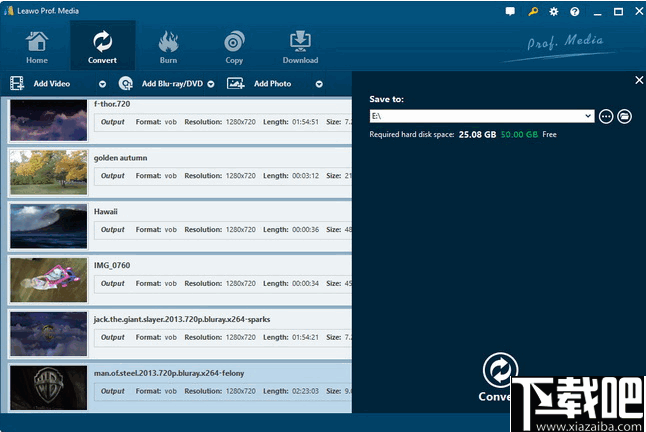Open the Home module
The image size is (646, 432).
point(37,47)
